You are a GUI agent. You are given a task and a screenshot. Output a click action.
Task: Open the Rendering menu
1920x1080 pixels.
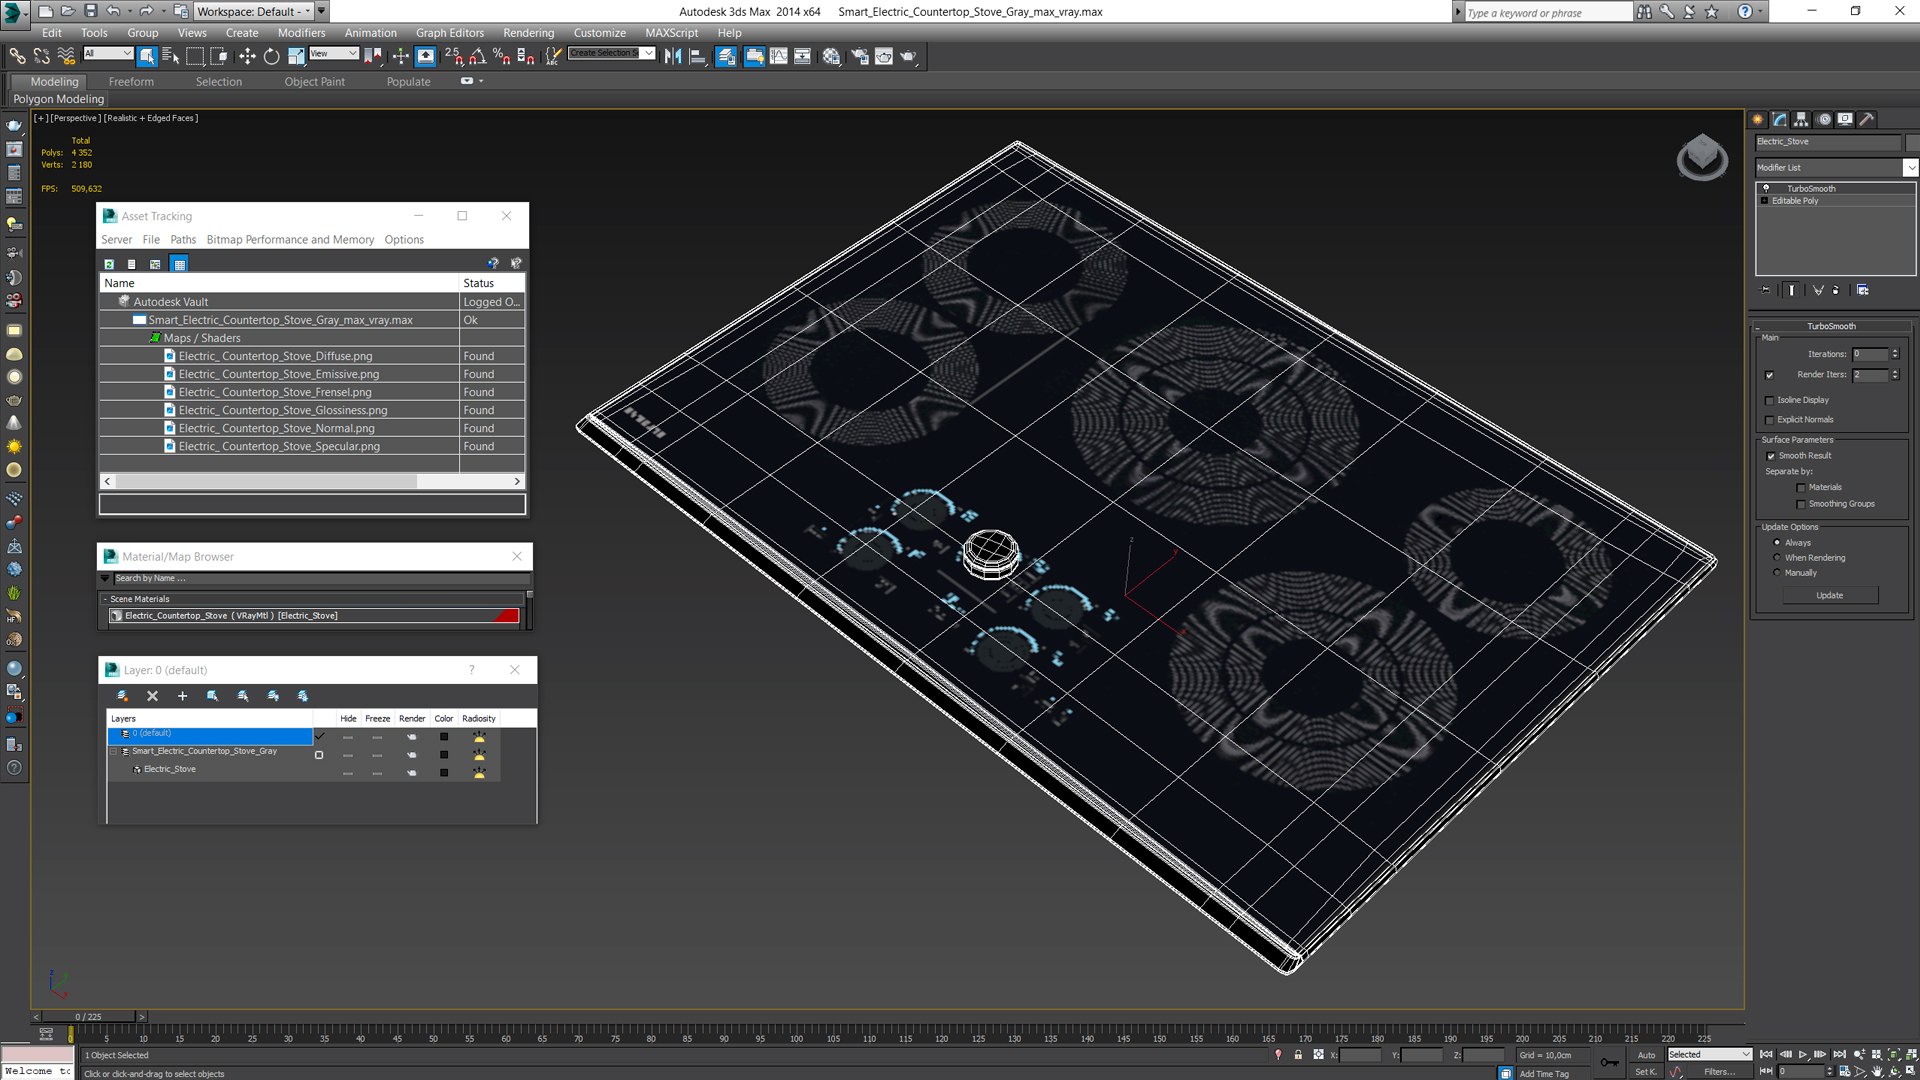point(528,33)
